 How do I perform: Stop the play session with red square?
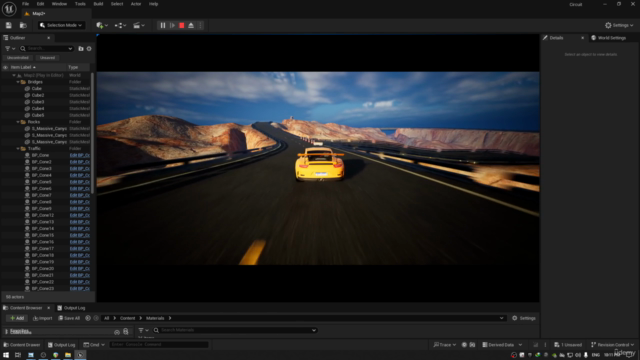[182, 25]
